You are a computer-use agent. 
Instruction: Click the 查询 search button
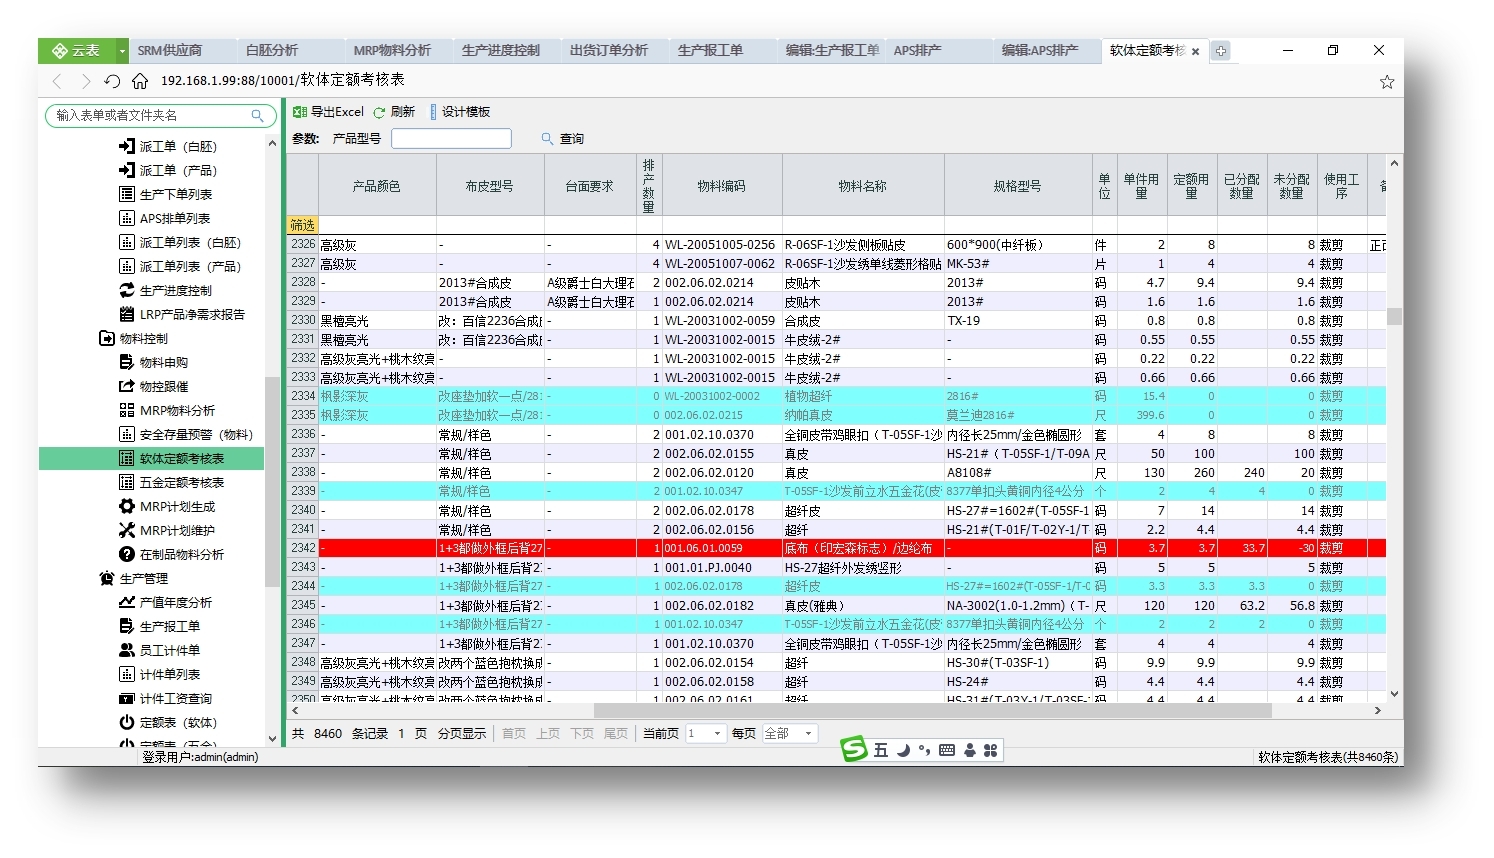pyautogui.click(x=563, y=139)
